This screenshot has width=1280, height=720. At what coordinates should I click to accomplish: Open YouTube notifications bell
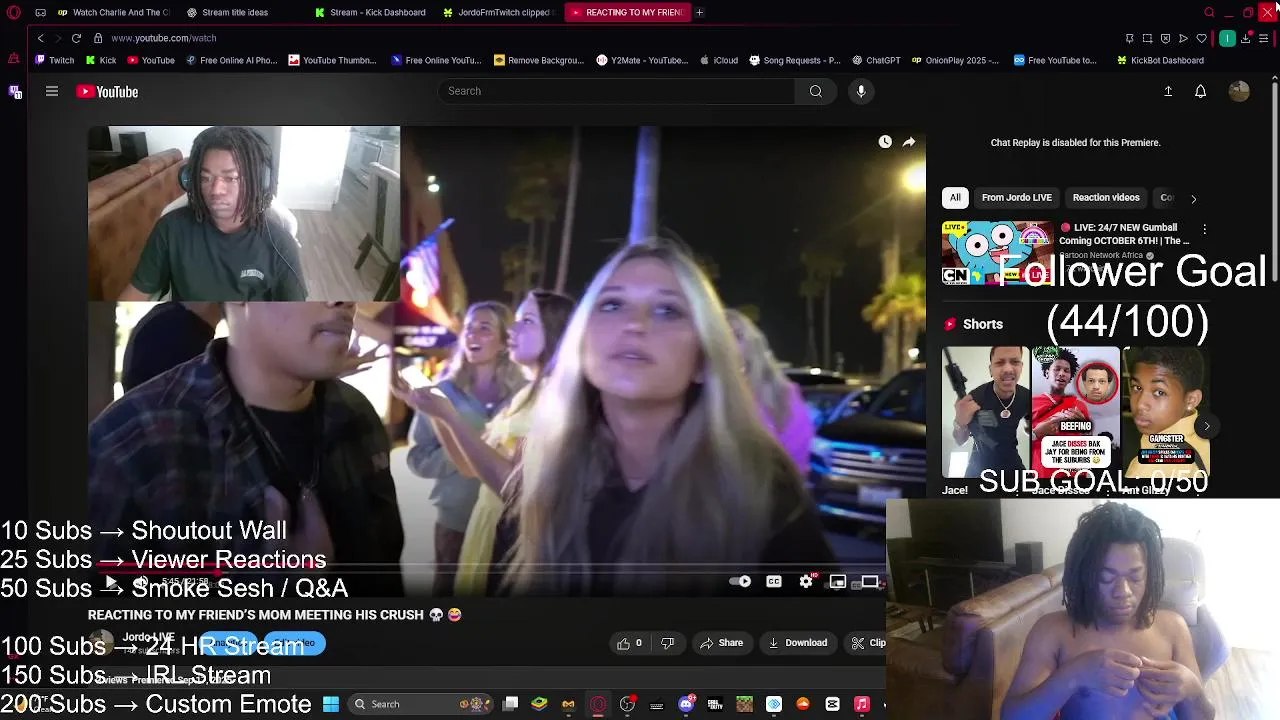coord(1201,91)
